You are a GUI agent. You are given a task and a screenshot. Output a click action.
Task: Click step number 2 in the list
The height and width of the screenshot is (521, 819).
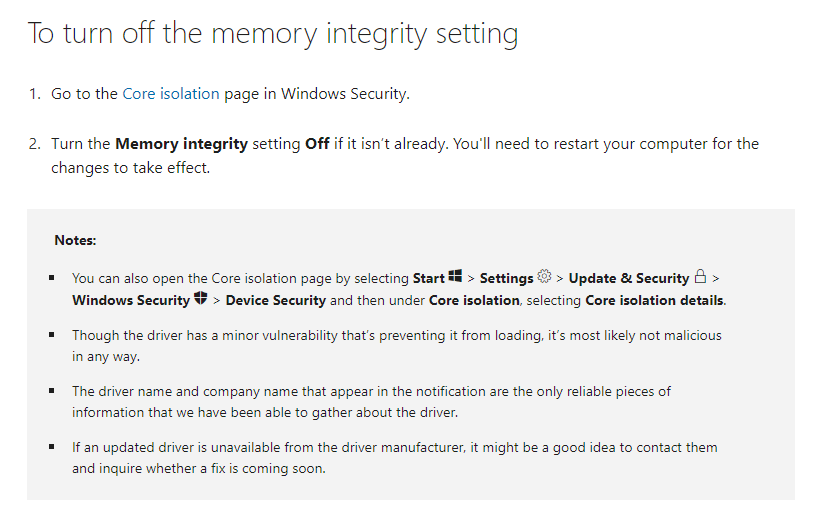[x=33, y=144]
